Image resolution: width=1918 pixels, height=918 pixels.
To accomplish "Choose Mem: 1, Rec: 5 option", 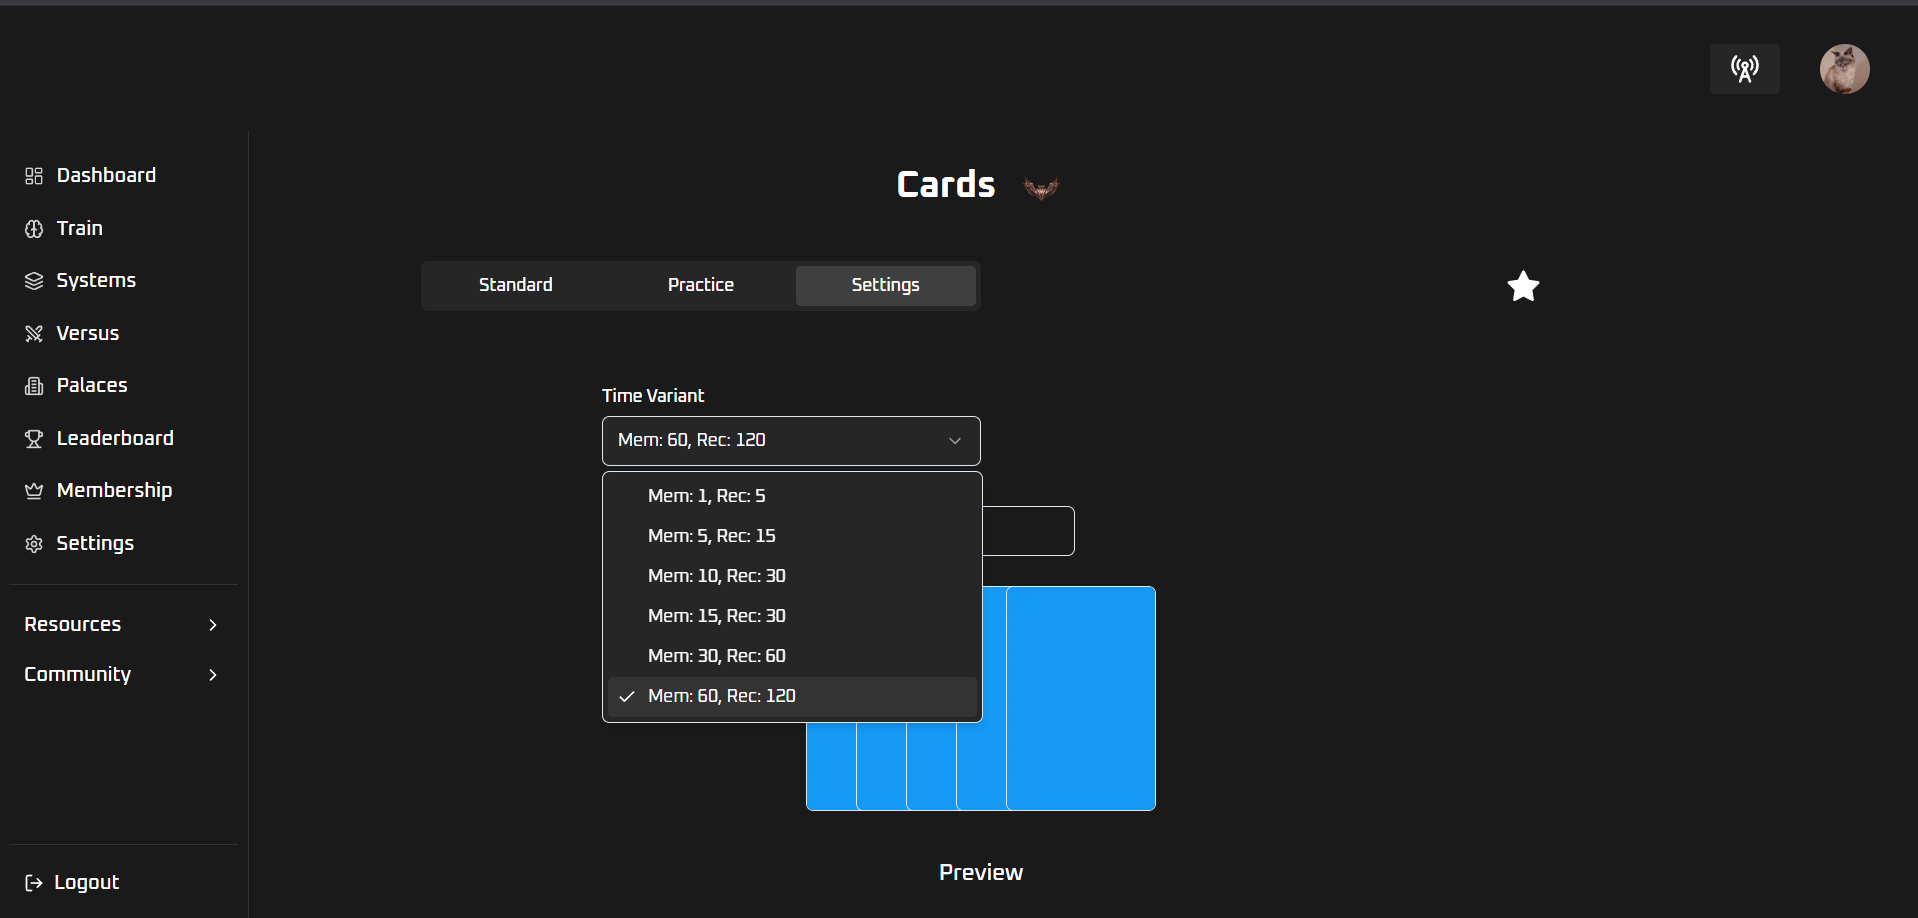I will (x=706, y=496).
